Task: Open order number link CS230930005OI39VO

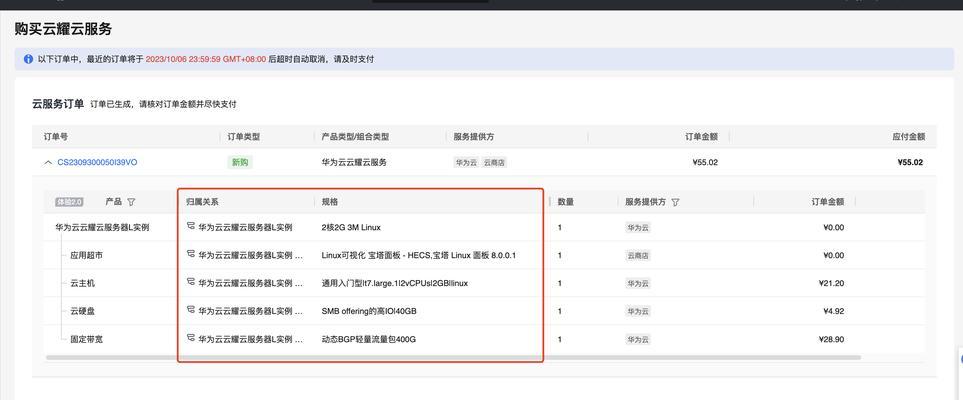Action: [97, 163]
